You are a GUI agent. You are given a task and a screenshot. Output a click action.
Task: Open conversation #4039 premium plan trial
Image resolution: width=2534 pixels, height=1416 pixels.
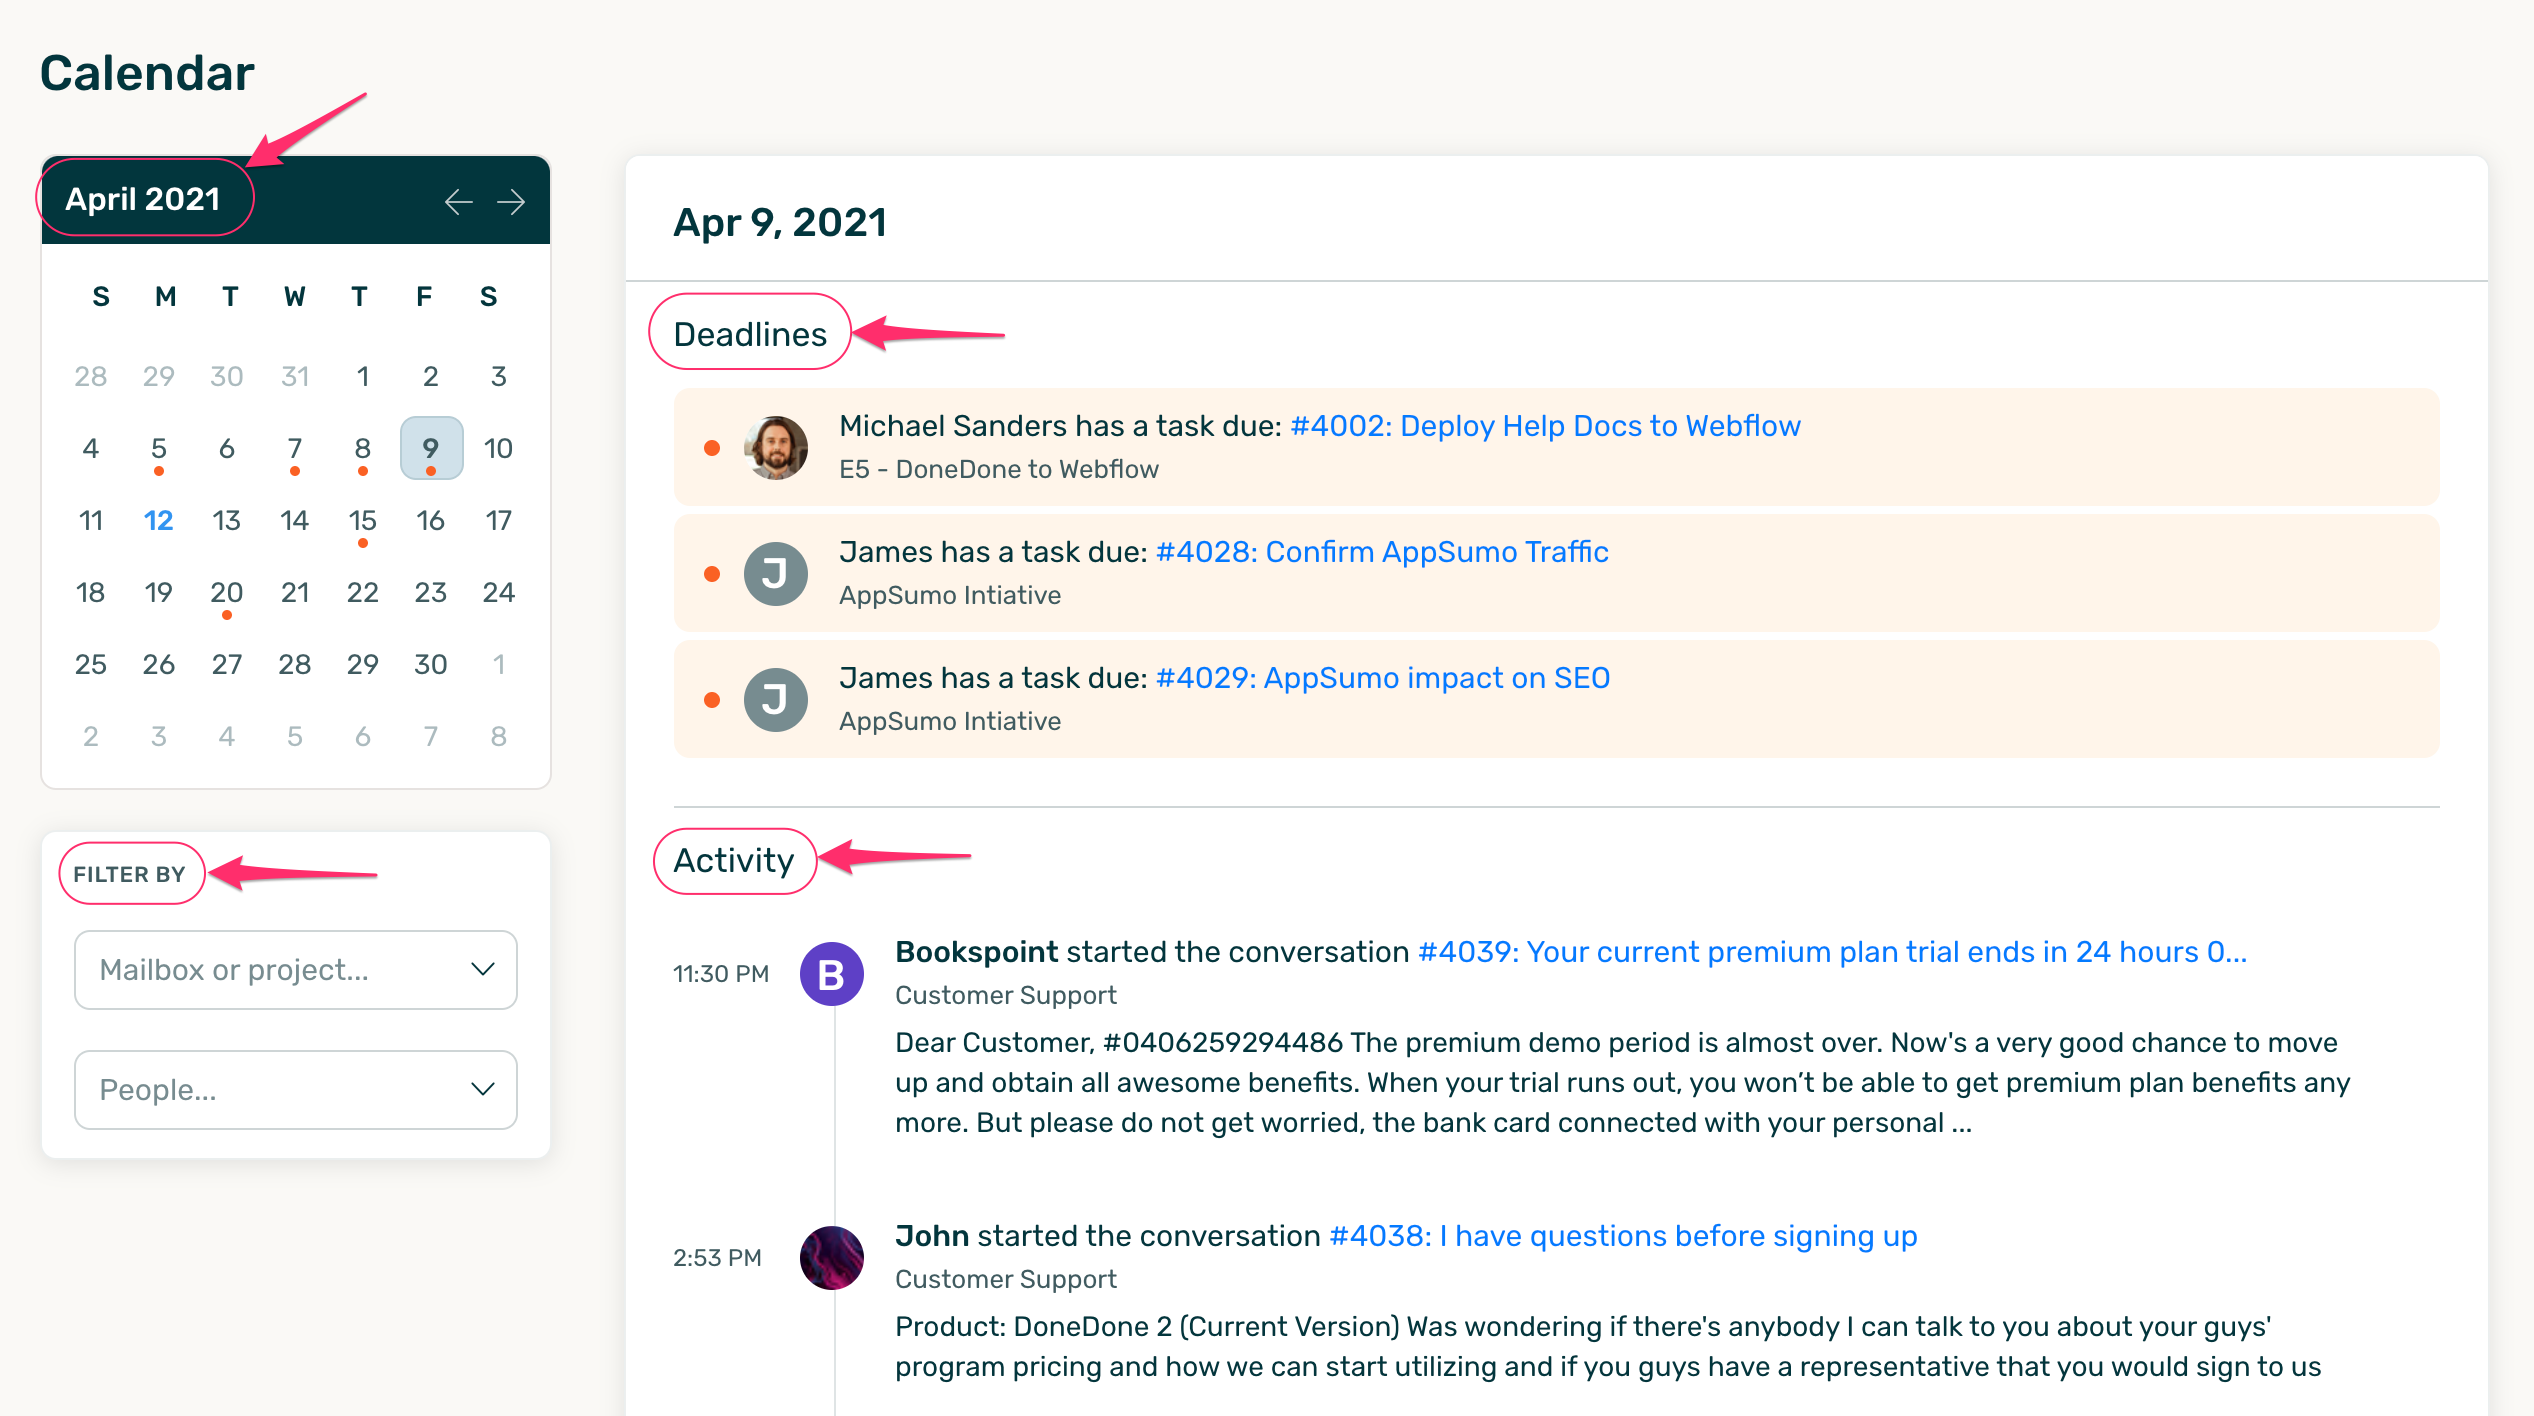[1832, 952]
